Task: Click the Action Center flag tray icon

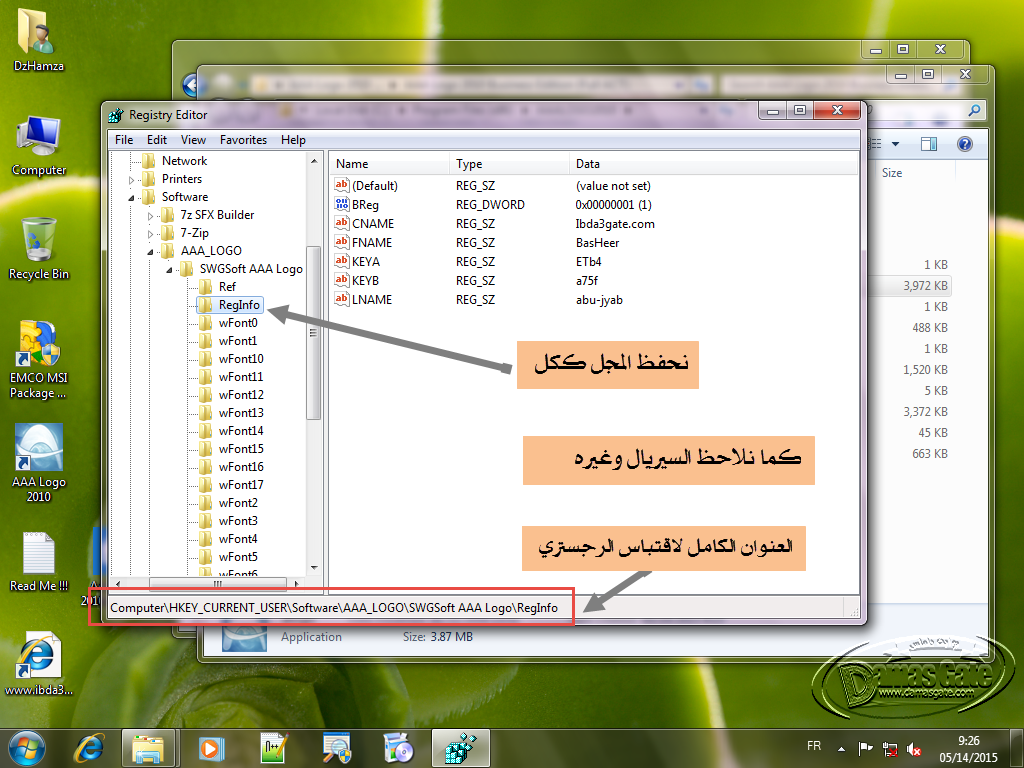Action: [865, 748]
